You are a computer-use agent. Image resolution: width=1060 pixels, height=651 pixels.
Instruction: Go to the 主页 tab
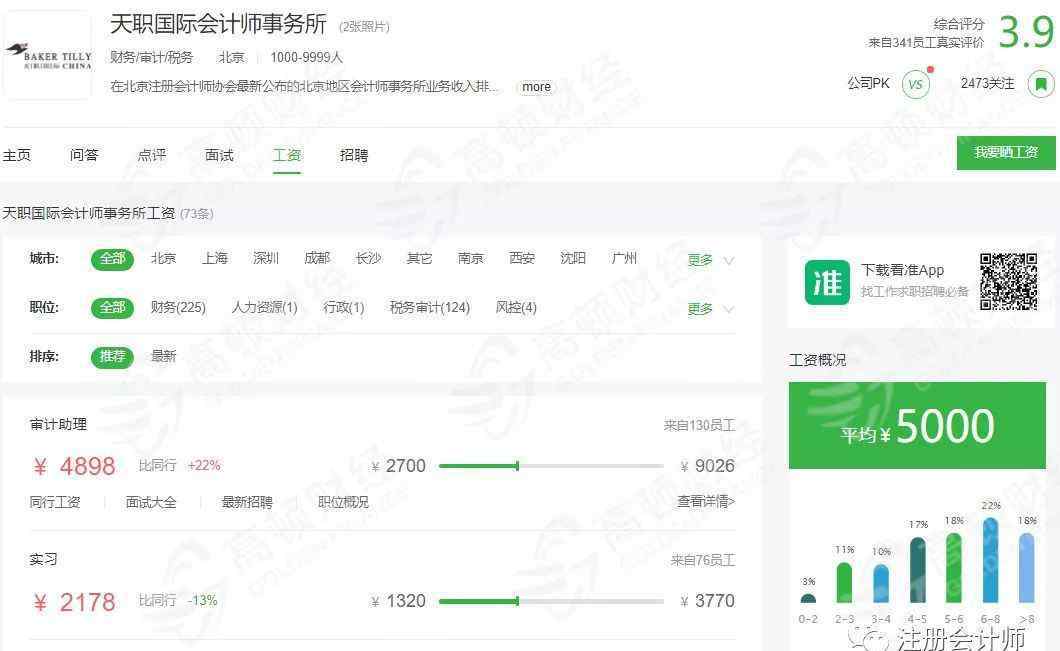click(17, 155)
